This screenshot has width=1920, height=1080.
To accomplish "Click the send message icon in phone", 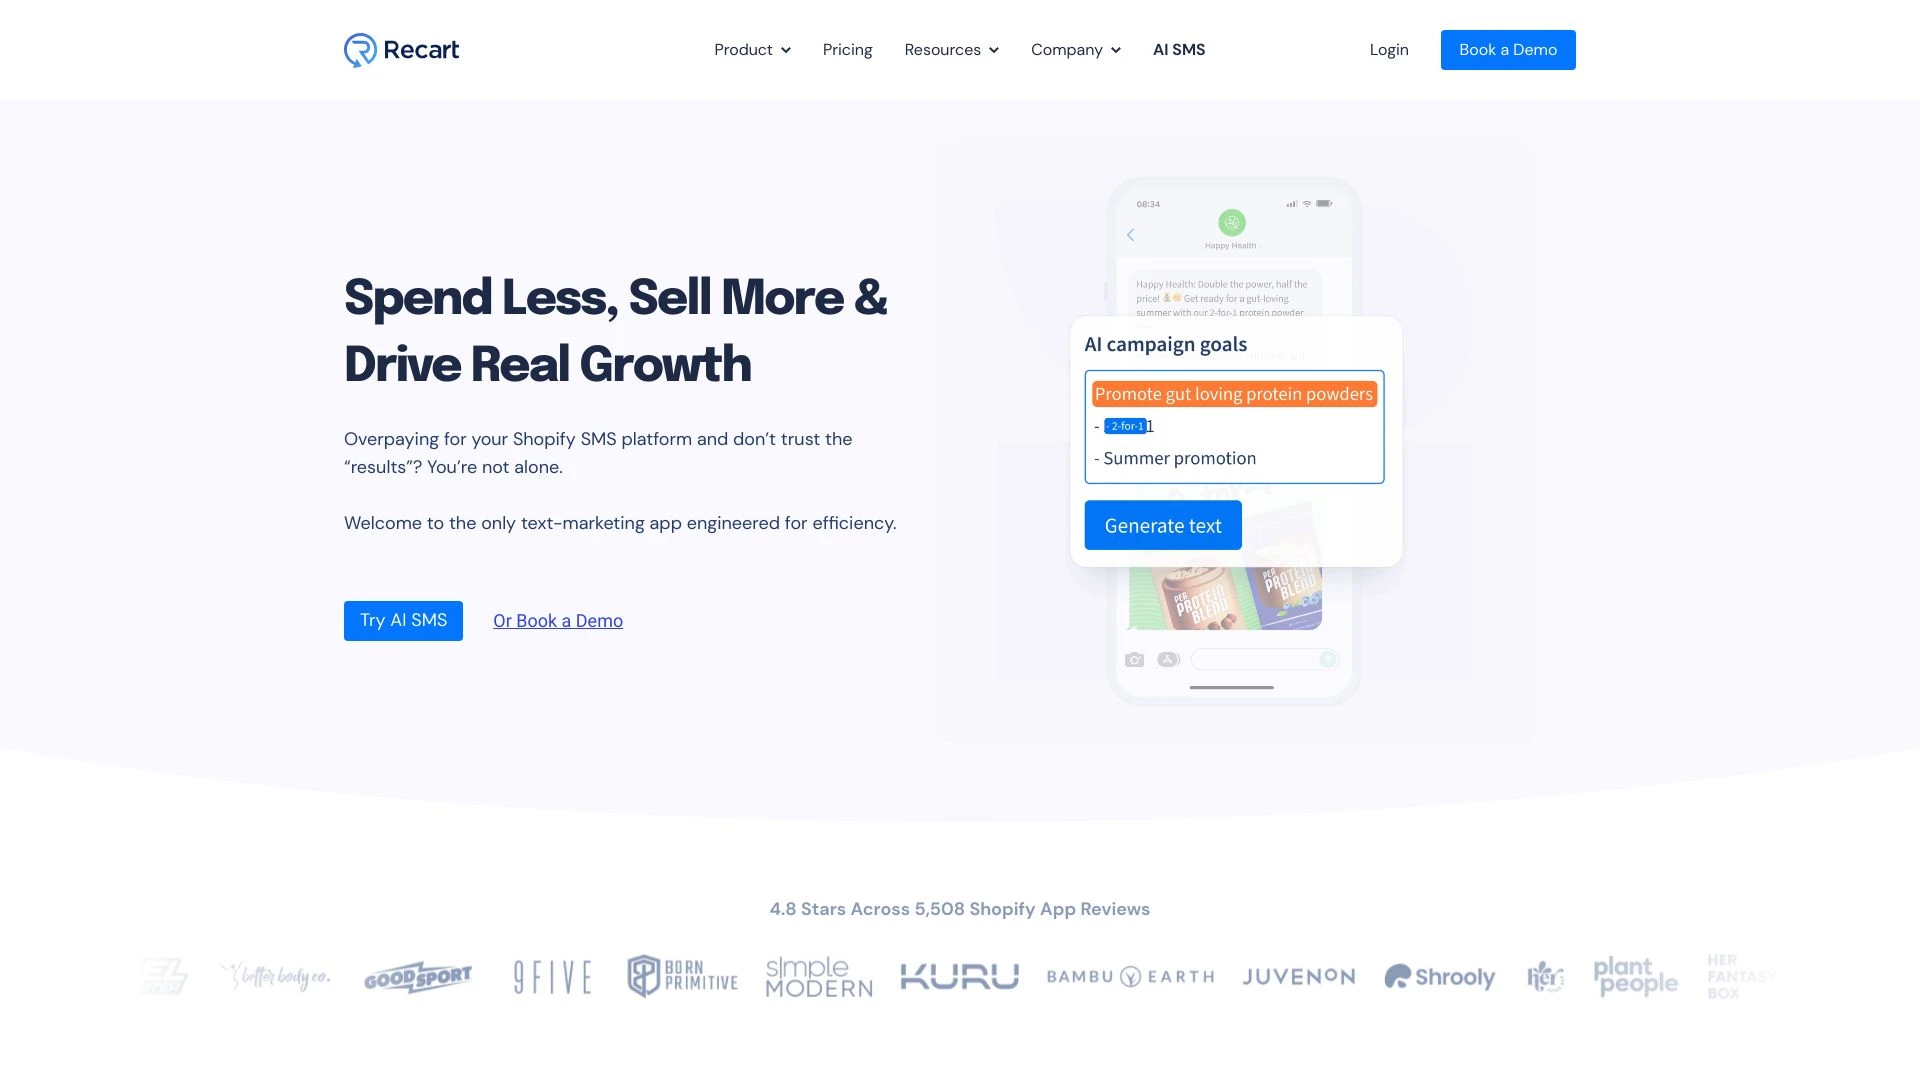I will (1328, 658).
